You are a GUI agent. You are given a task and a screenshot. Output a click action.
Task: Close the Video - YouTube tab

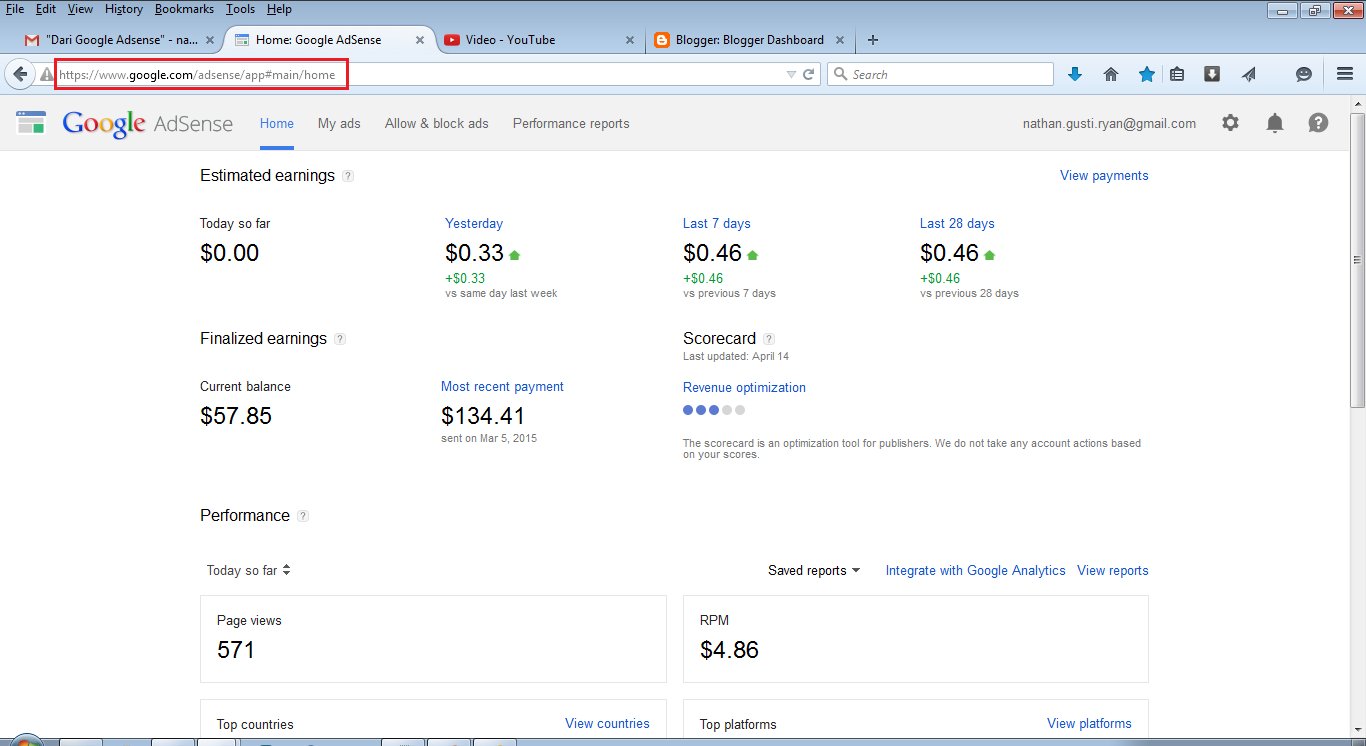click(629, 40)
